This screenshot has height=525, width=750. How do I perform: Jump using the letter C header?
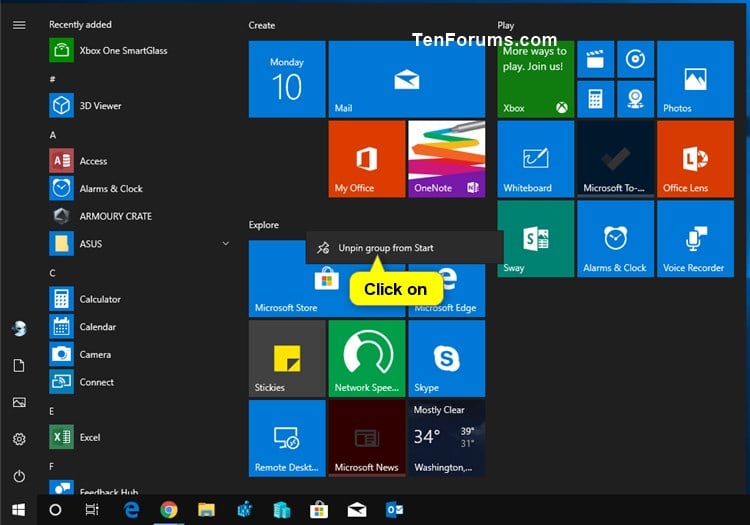(53, 273)
